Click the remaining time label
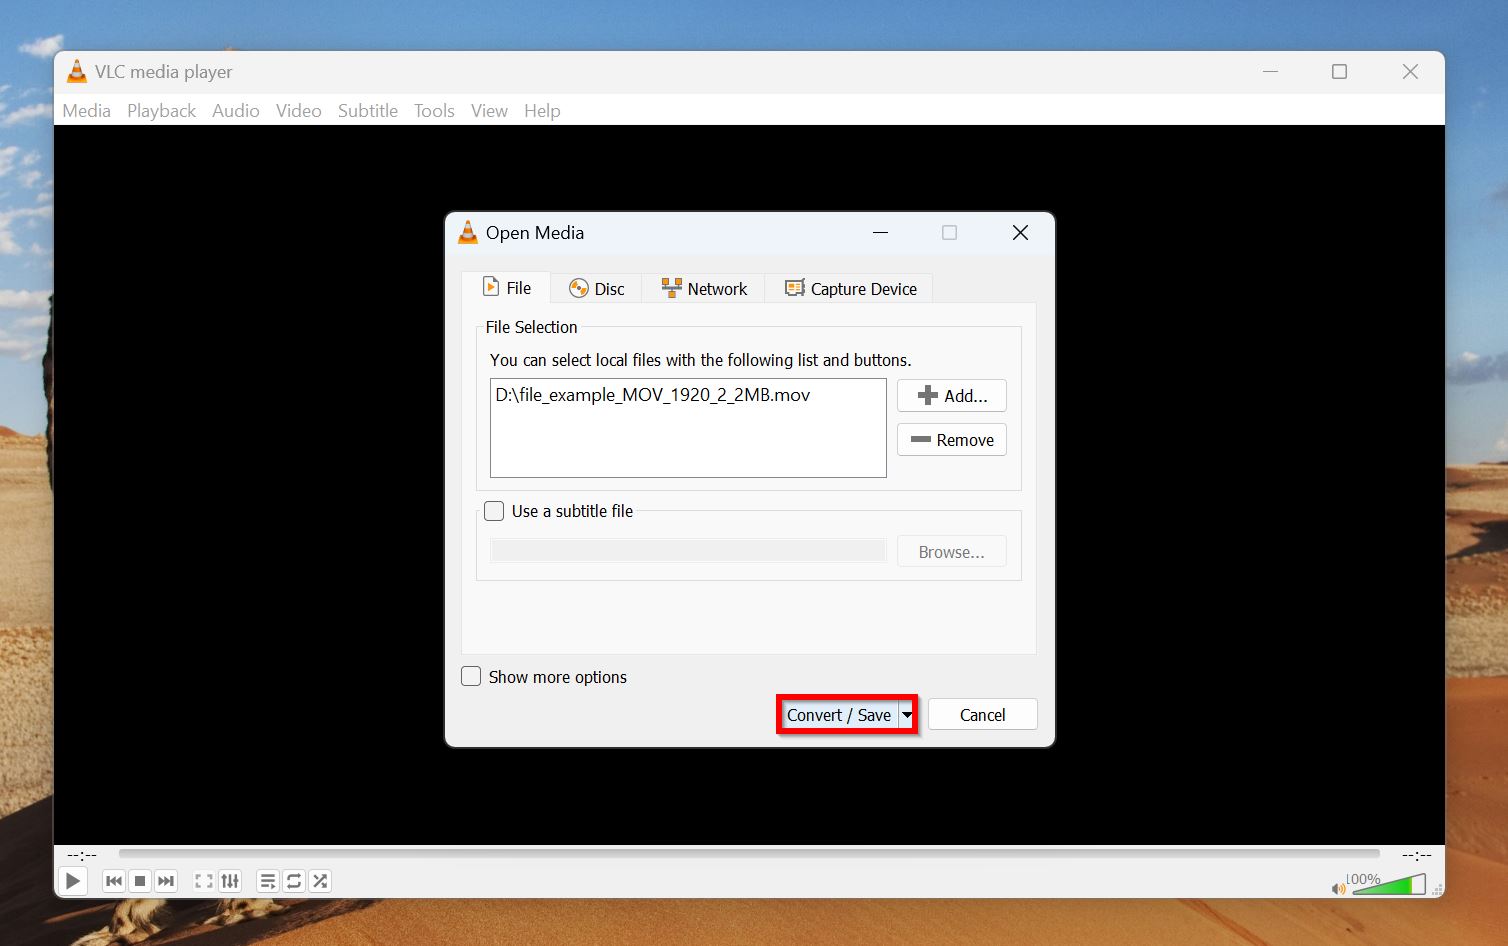Screen dimensions: 1508x946 pyautogui.click(x=1417, y=855)
